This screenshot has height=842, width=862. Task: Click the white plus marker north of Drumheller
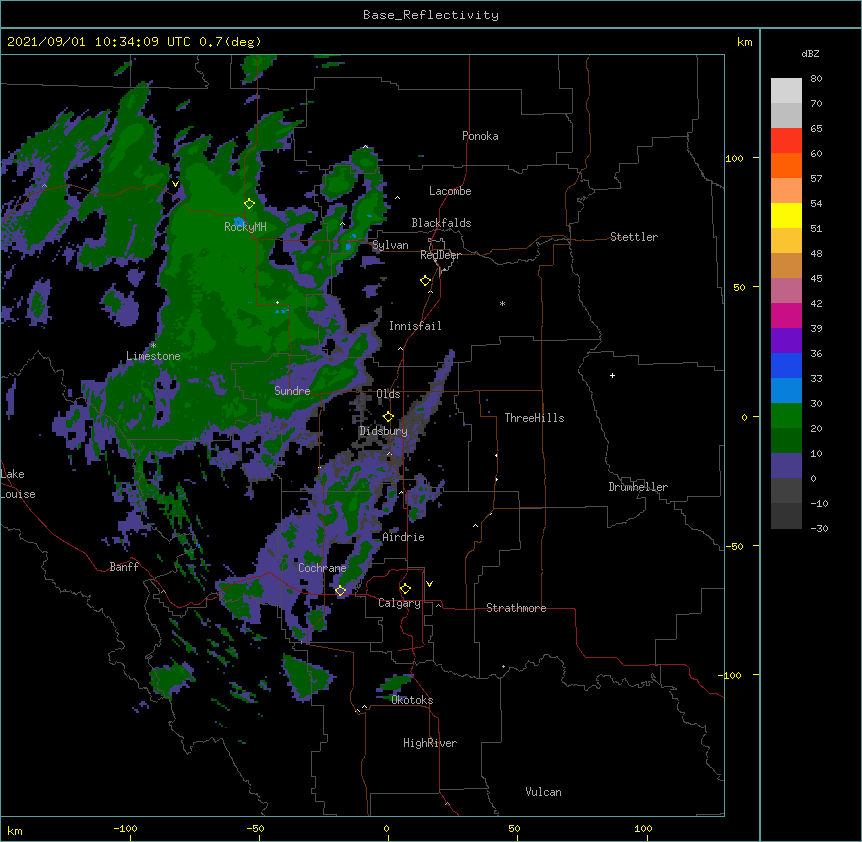point(612,375)
